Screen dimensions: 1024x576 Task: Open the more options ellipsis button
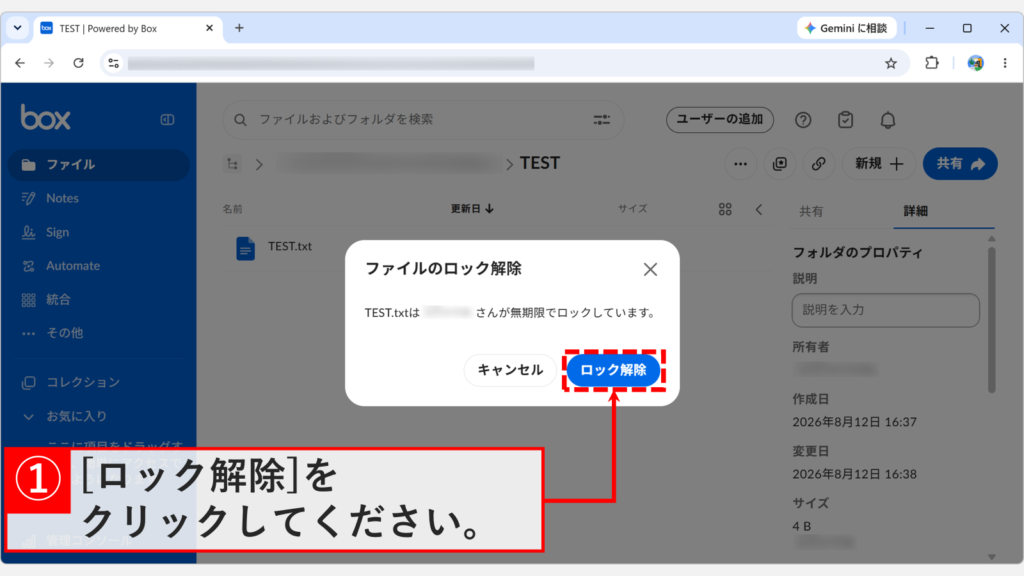pos(740,164)
